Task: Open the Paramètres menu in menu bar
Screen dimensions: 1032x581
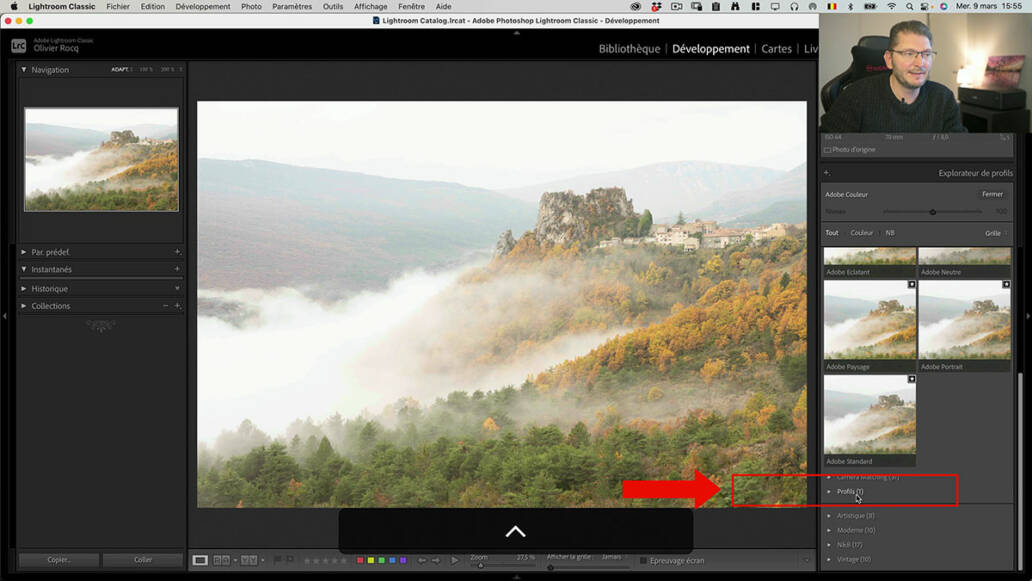Action: [x=291, y=6]
